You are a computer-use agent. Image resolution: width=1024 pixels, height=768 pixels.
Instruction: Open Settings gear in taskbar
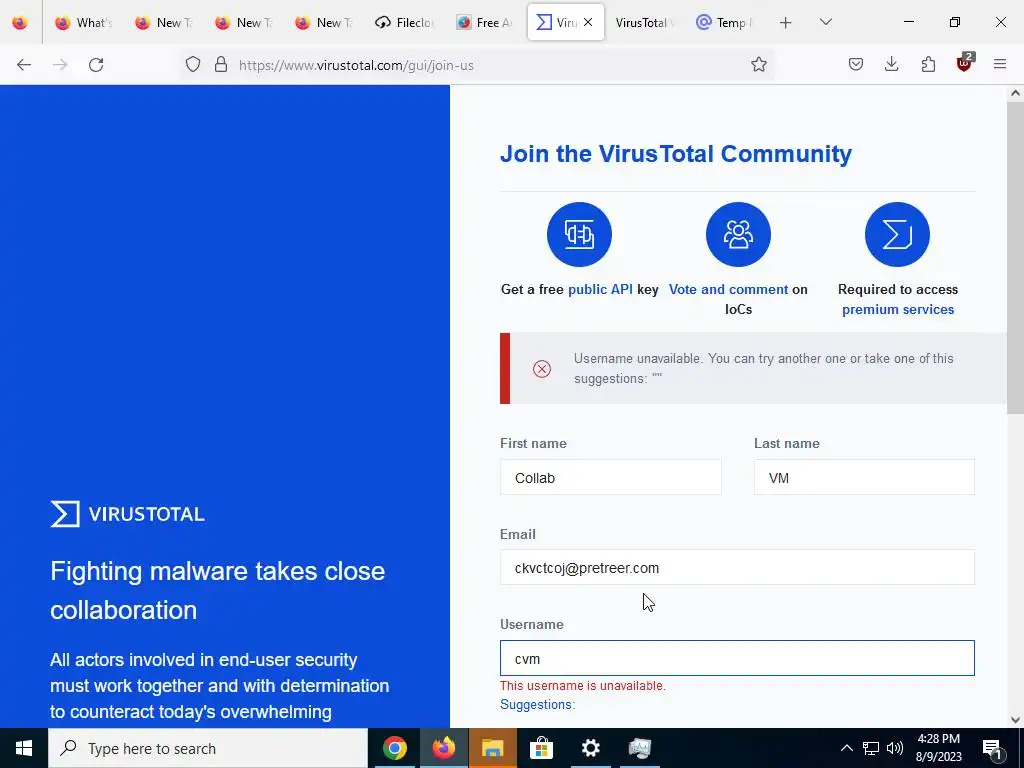(x=590, y=748)
